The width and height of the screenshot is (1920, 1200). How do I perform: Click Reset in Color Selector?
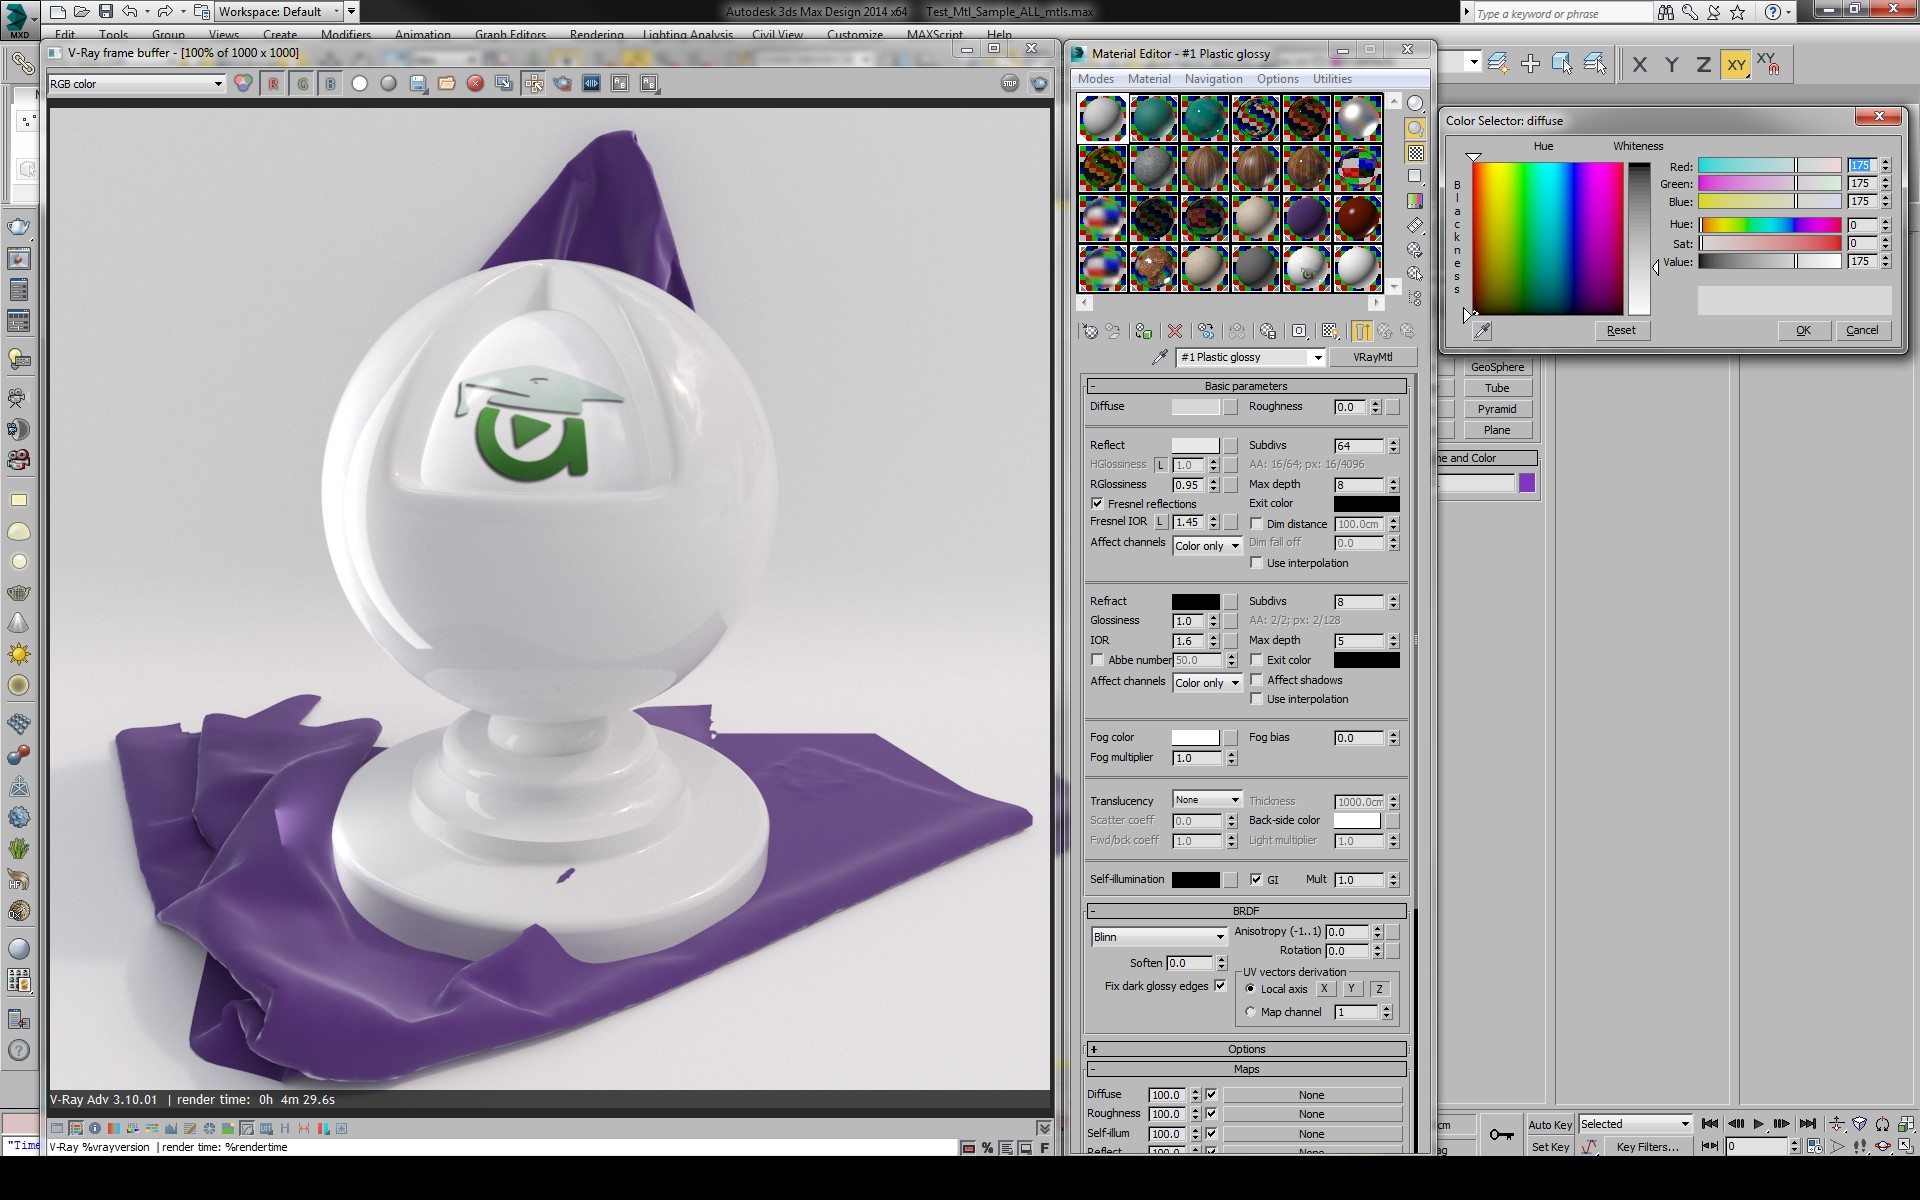1621,330
